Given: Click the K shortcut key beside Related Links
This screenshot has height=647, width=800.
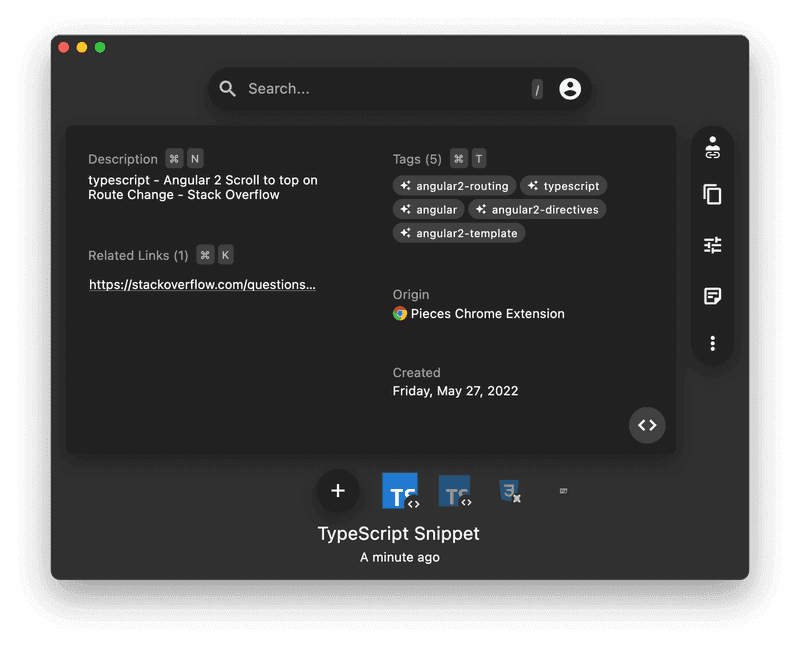Looking at the screenshot, I should click(226, 255).
